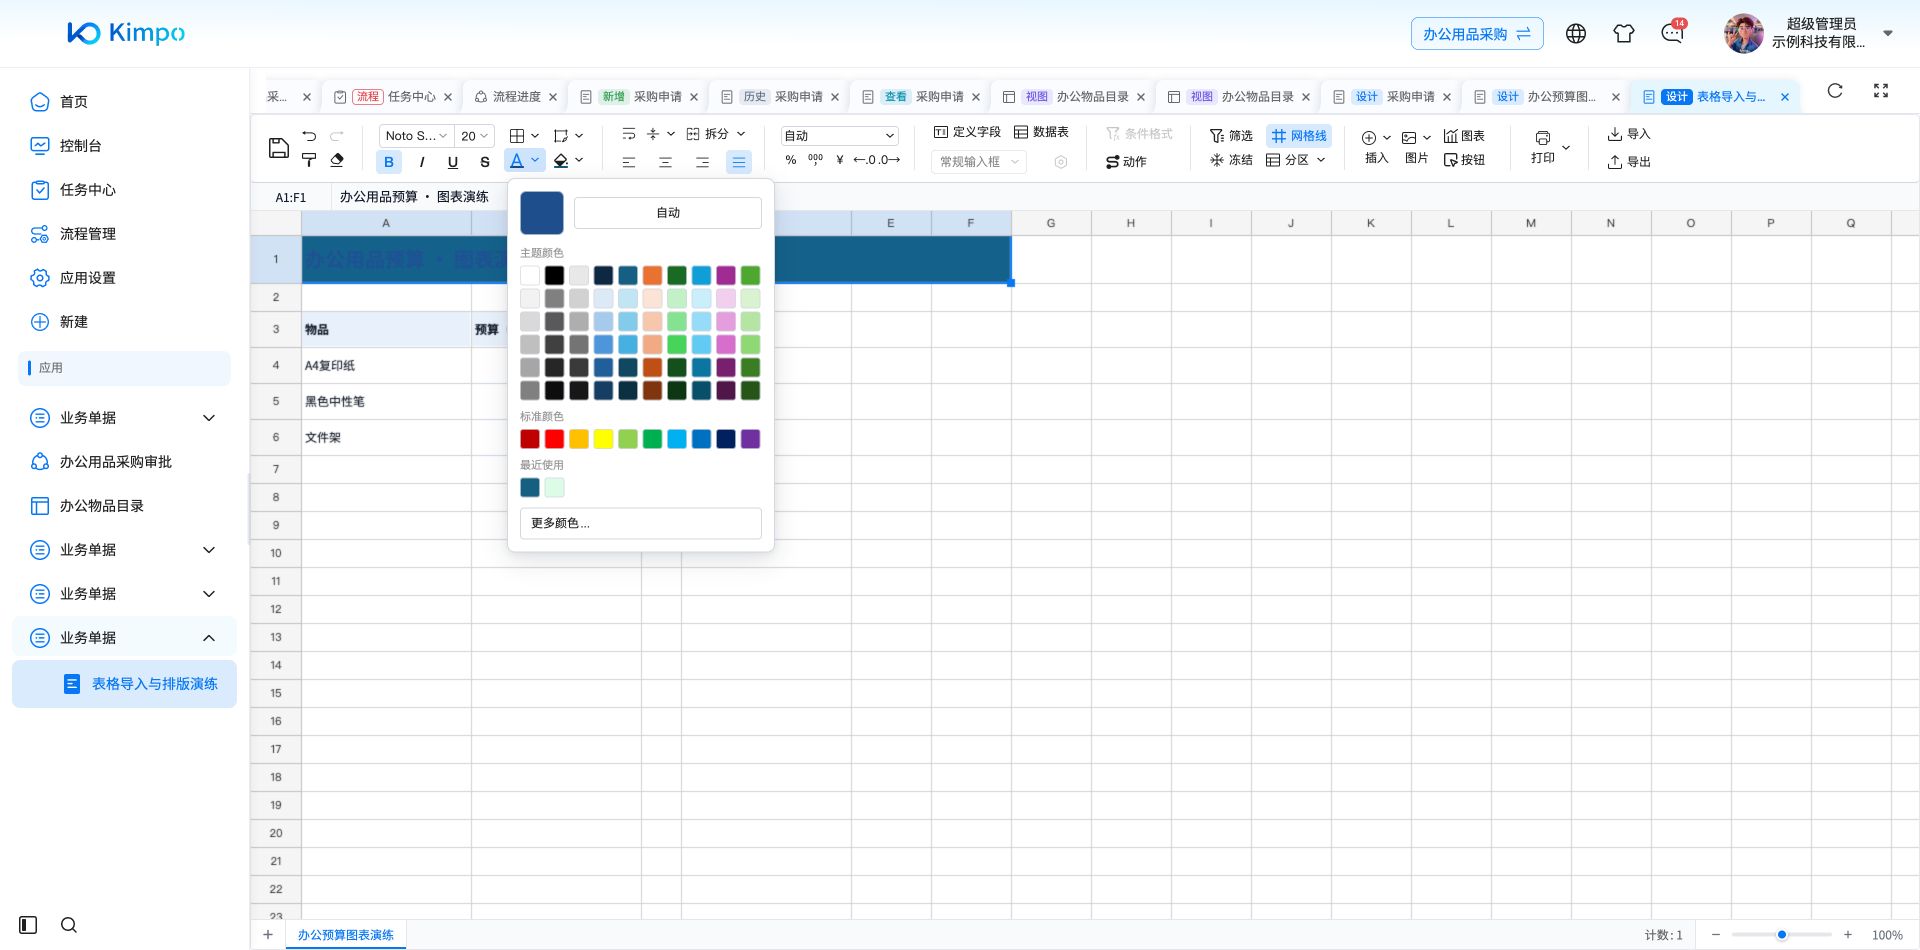This screenshot has height=950, width=1920.
Task: Click the eraser clear-format icon
Action: pyautogui.click(x=337, y=160)
